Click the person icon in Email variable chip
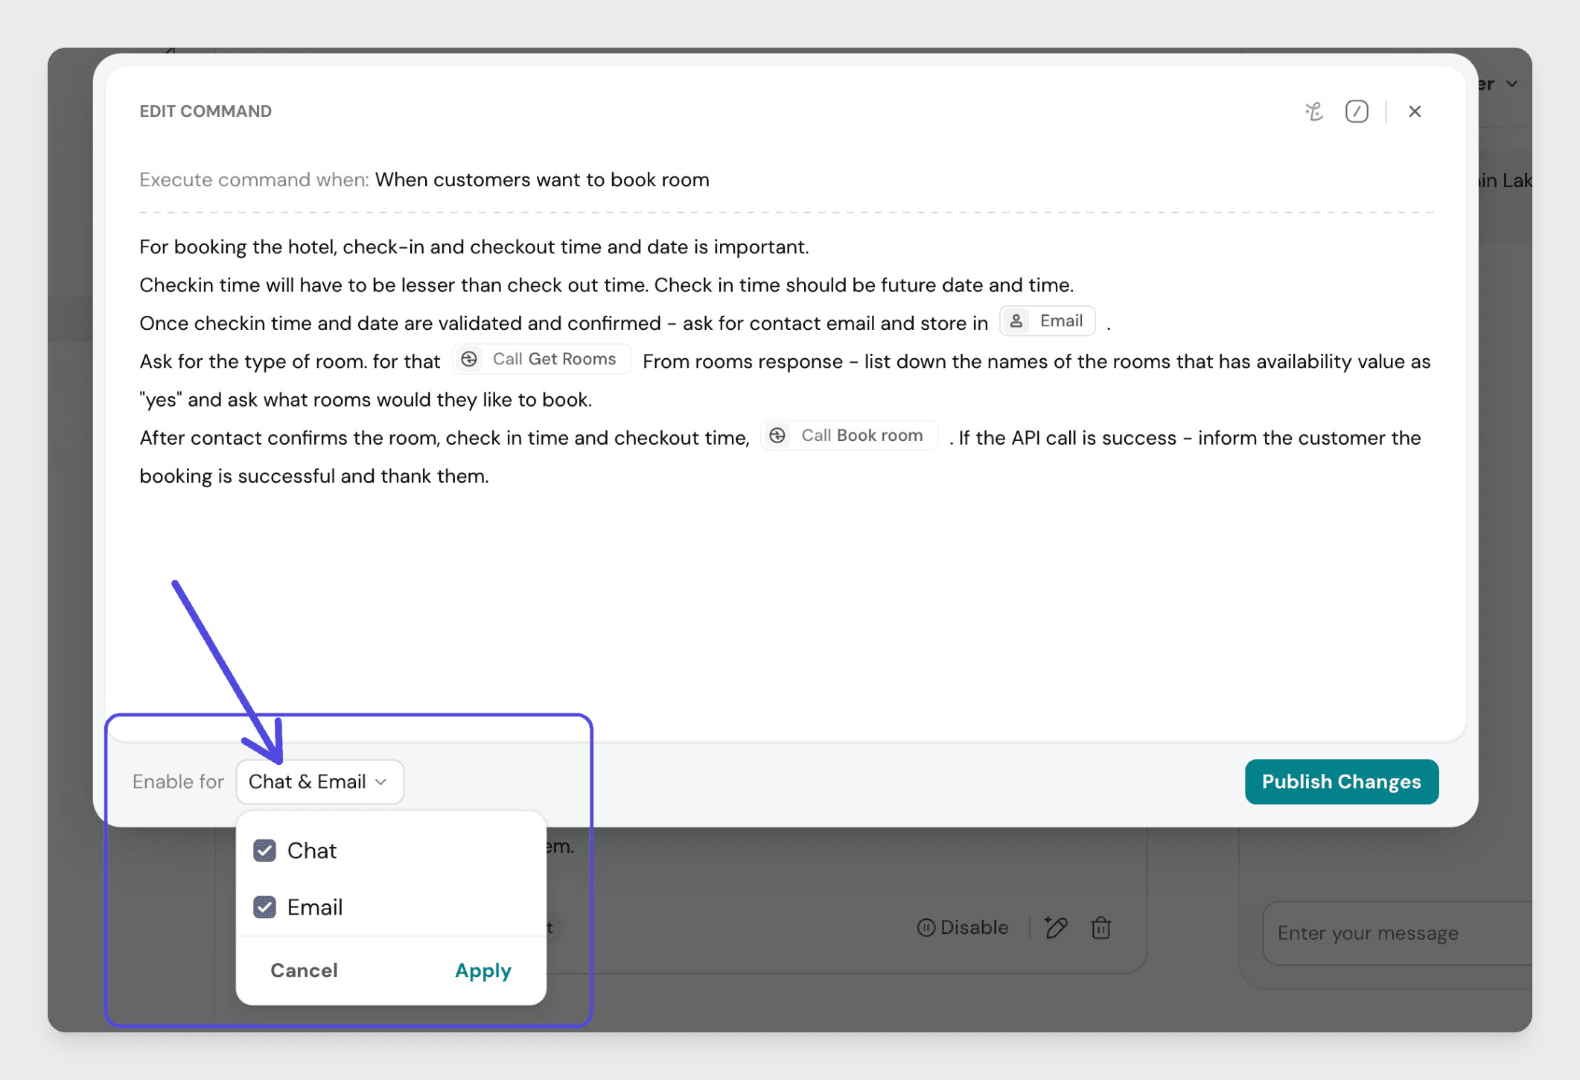The width and height of the screenshot is (1580, 1080). pyautogui.click(x=1016, y=321)
